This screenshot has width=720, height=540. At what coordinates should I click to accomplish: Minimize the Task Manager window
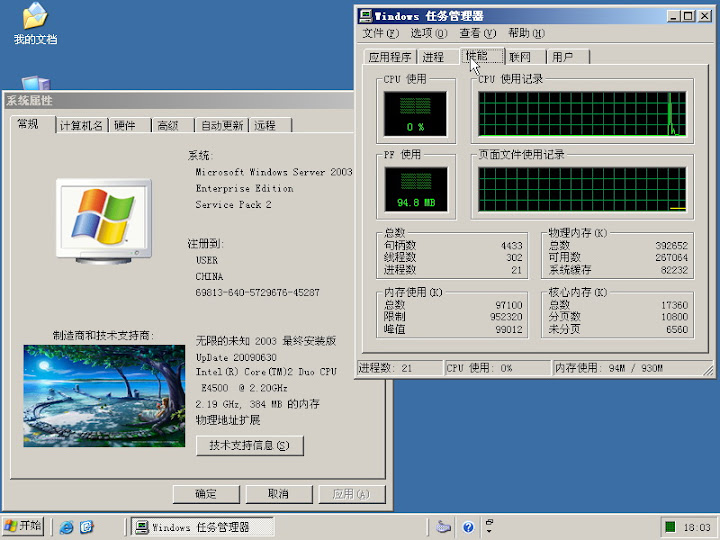pyautogui.click(x=673, y=17)
